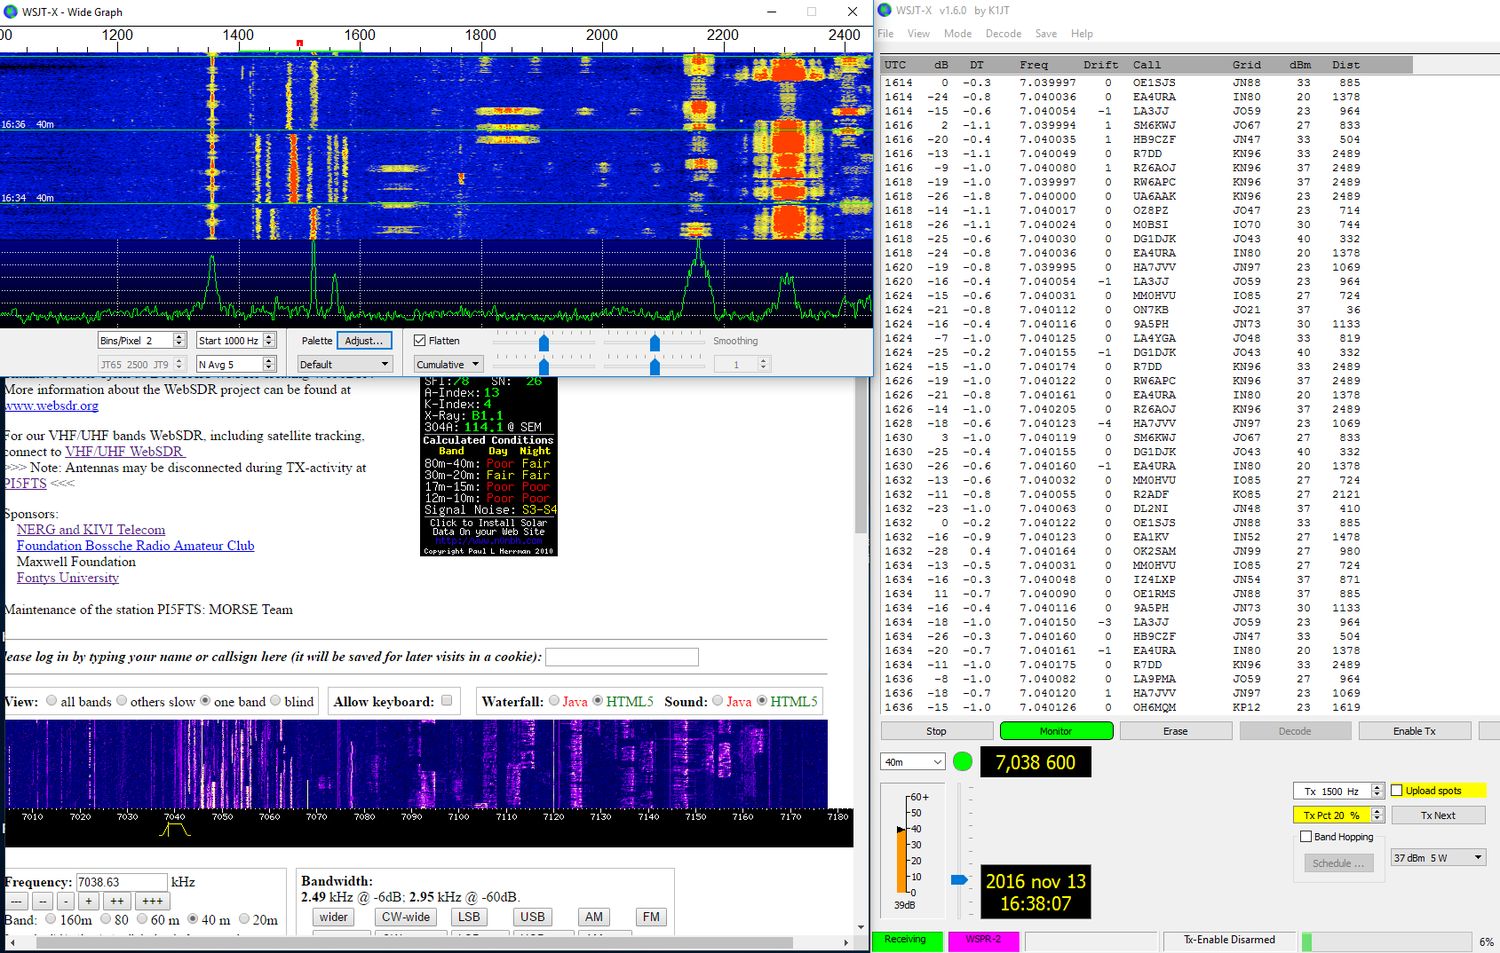Screen dimensions: 1500x953
Task: Open the Default palette dropdown
Action: tap(344, 365)
